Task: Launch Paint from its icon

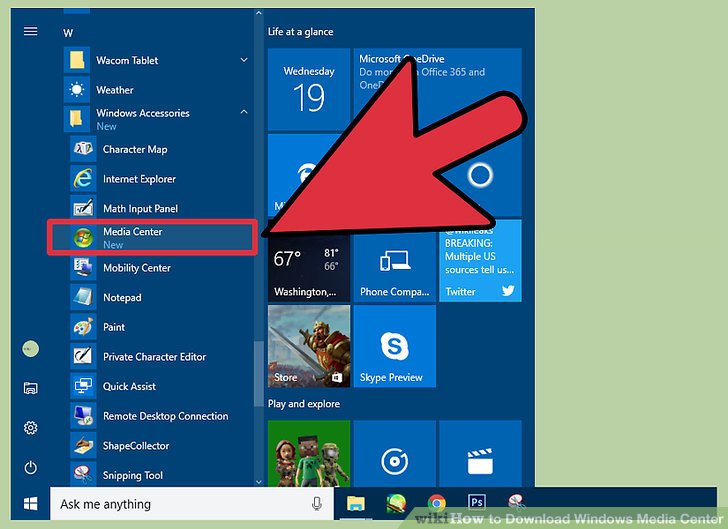Action: [84, 327]
